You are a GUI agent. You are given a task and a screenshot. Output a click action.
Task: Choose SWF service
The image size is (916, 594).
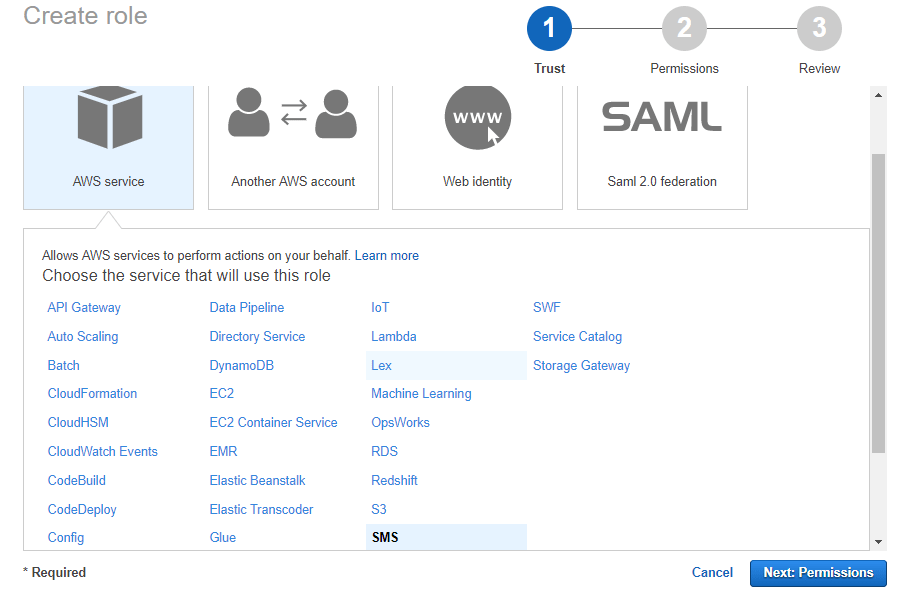(x=547, y=308)
